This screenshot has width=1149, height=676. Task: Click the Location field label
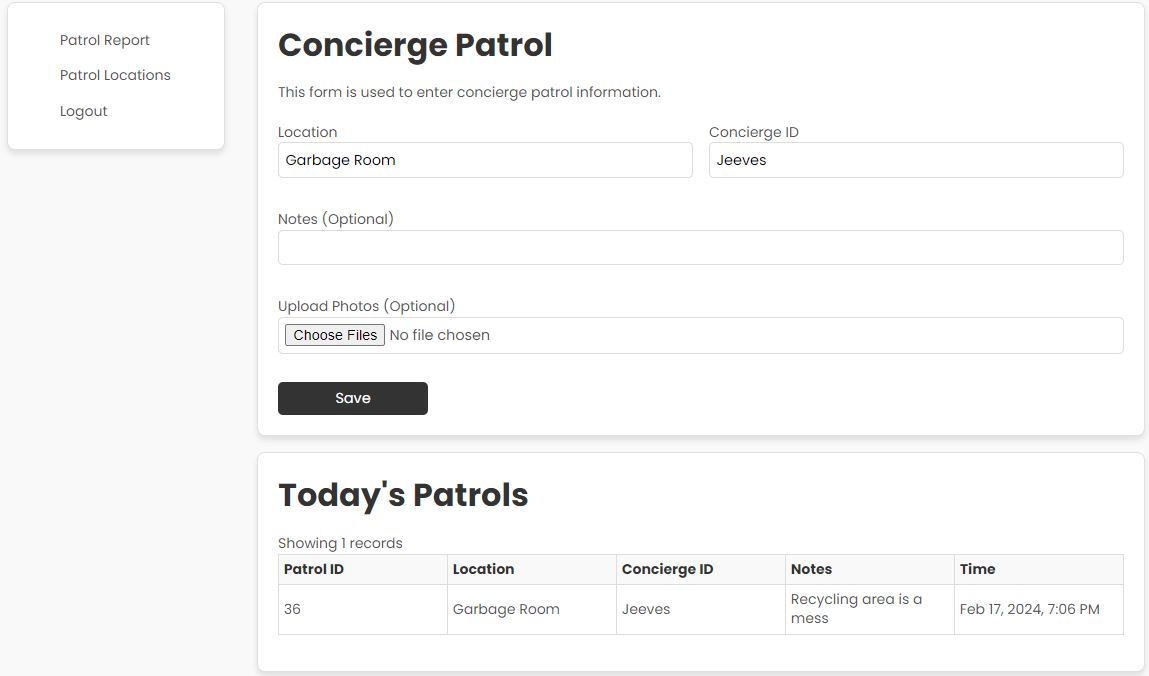[x=307, y=132]
